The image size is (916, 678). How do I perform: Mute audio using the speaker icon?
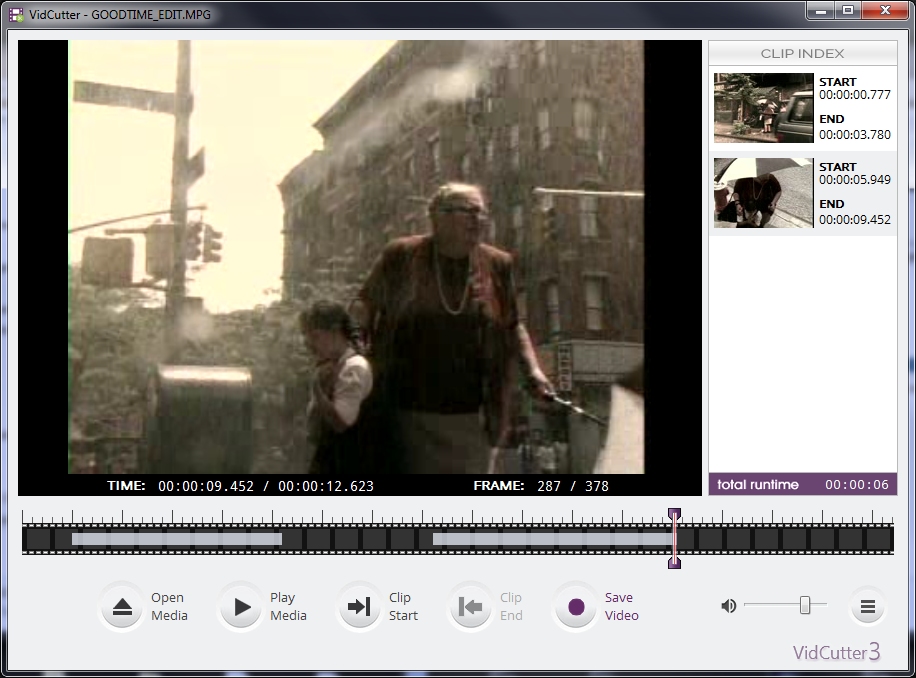point(728,606)
